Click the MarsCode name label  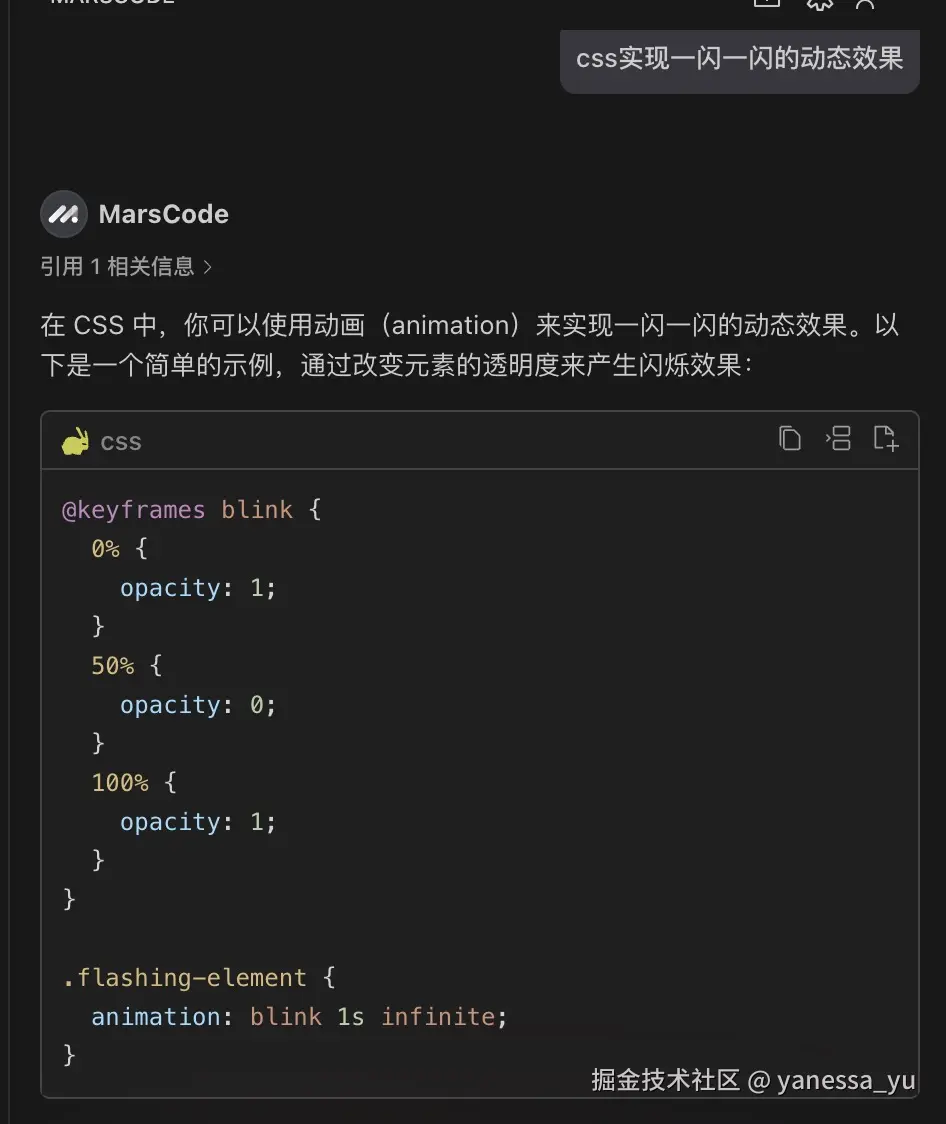point(164,214)
